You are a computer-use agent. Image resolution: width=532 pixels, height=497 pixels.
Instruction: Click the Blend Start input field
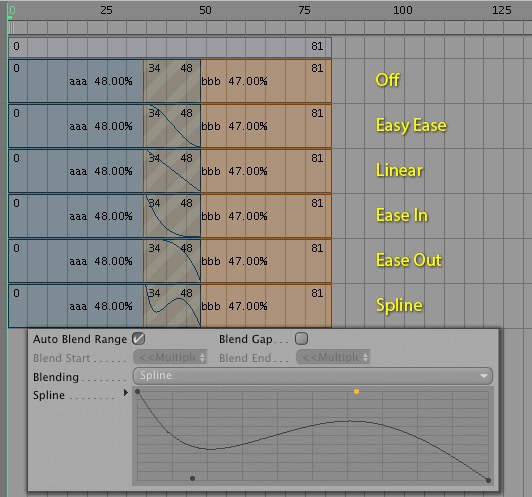click(x=170, y=357)
